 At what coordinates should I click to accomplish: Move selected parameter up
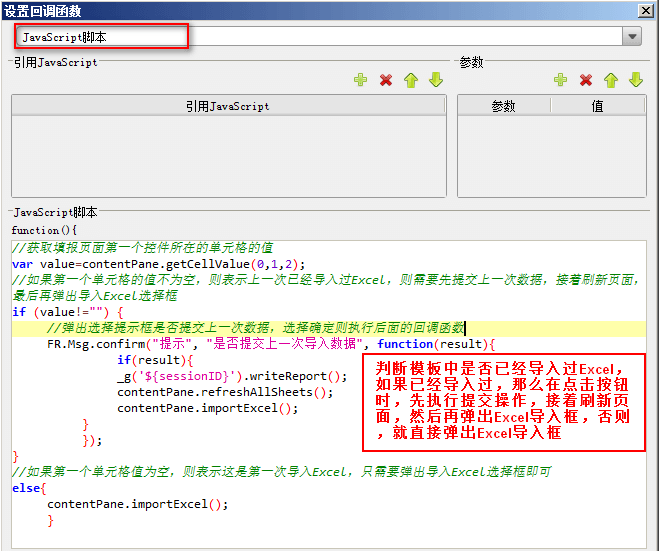click(611, 79)
